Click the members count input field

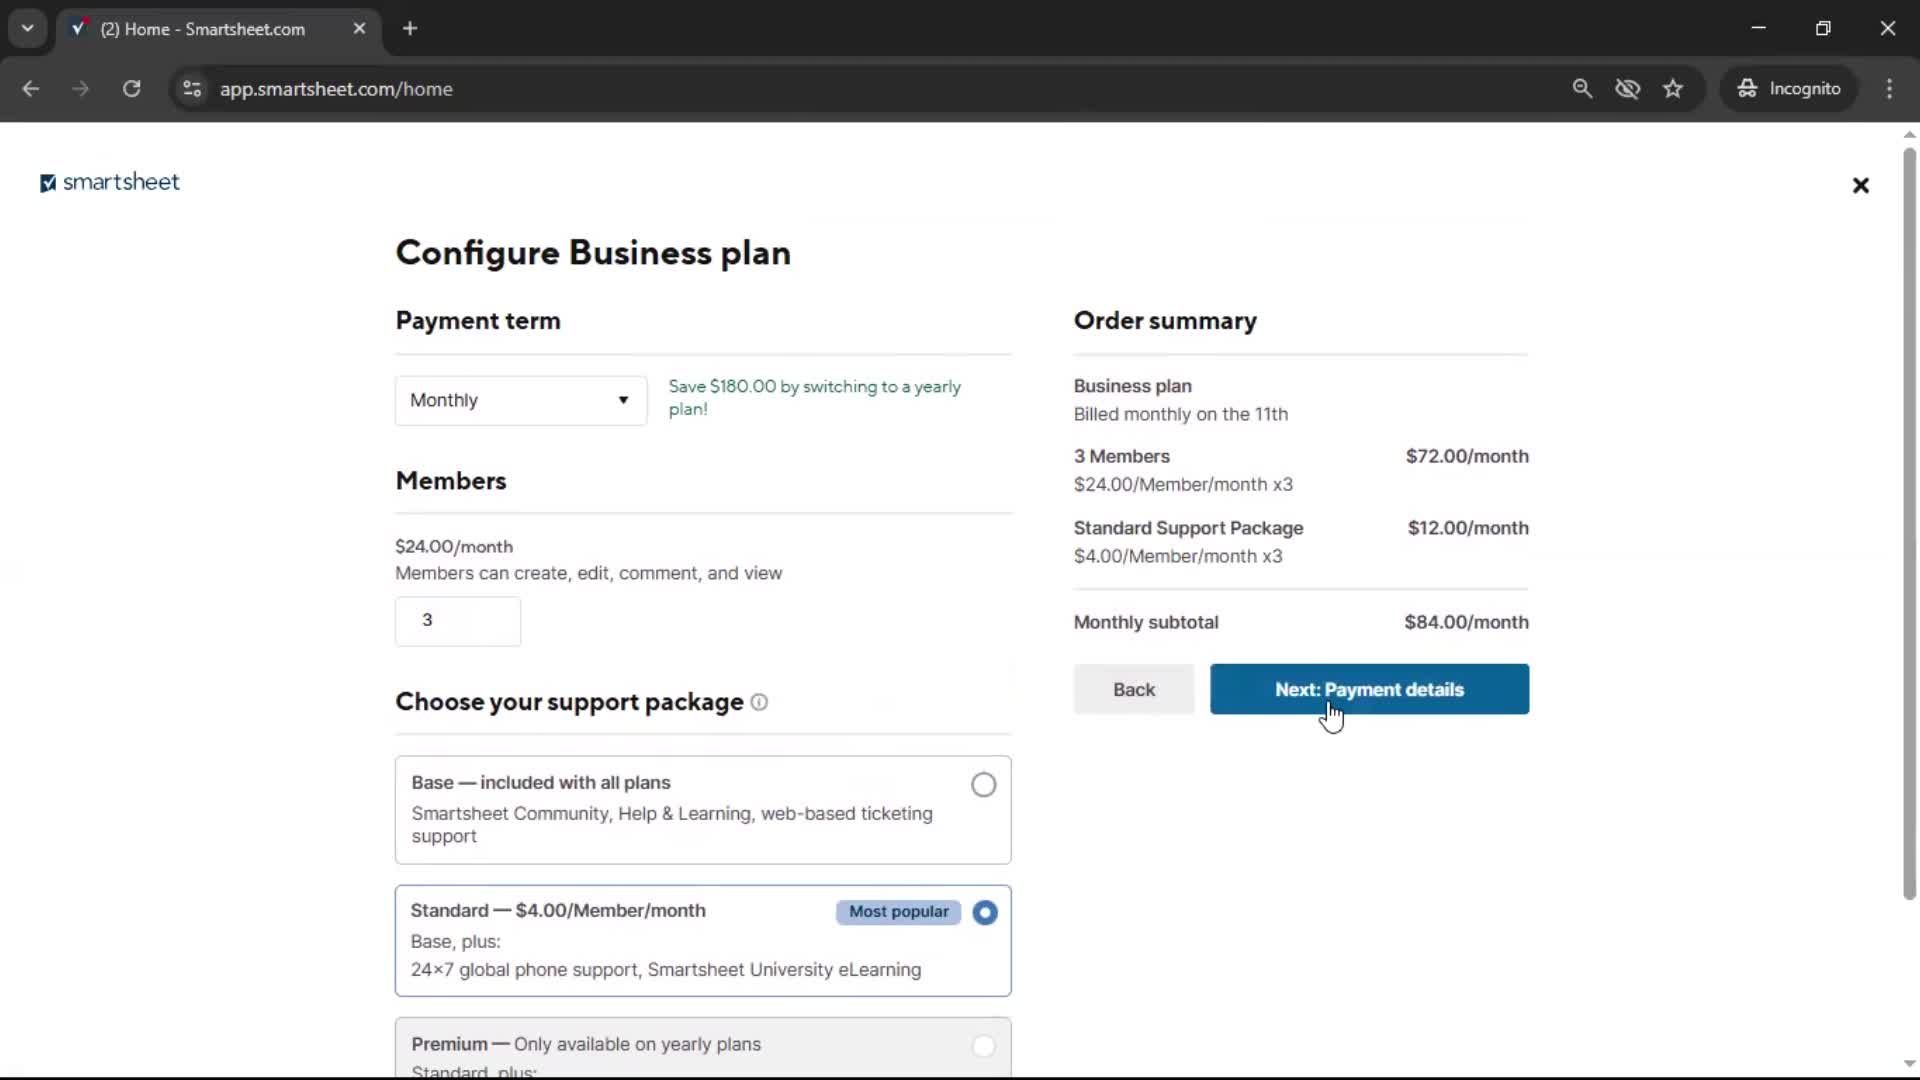coord(457,620)
